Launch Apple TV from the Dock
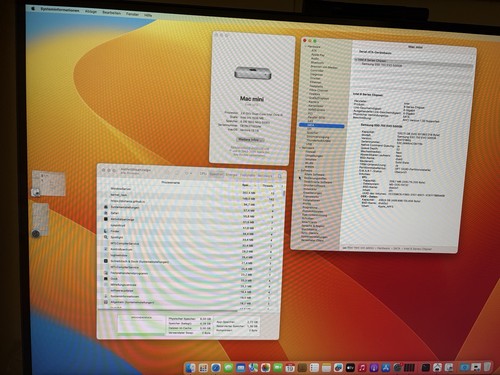Image resolution: width=500 pixels, height=375 pixels. click(350, 368)
